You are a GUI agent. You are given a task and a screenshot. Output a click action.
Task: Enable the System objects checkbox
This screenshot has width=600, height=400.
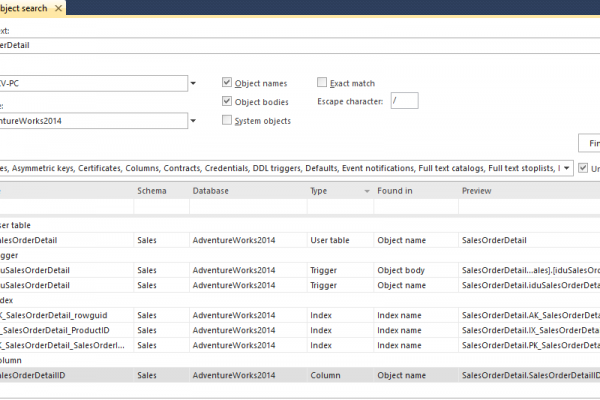point(227,120)
